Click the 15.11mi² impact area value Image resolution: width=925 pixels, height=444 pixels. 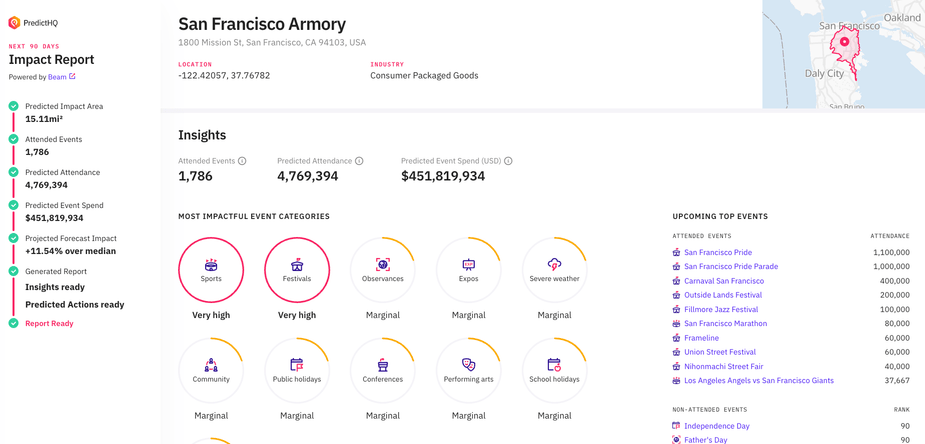(x=44, y=119)
